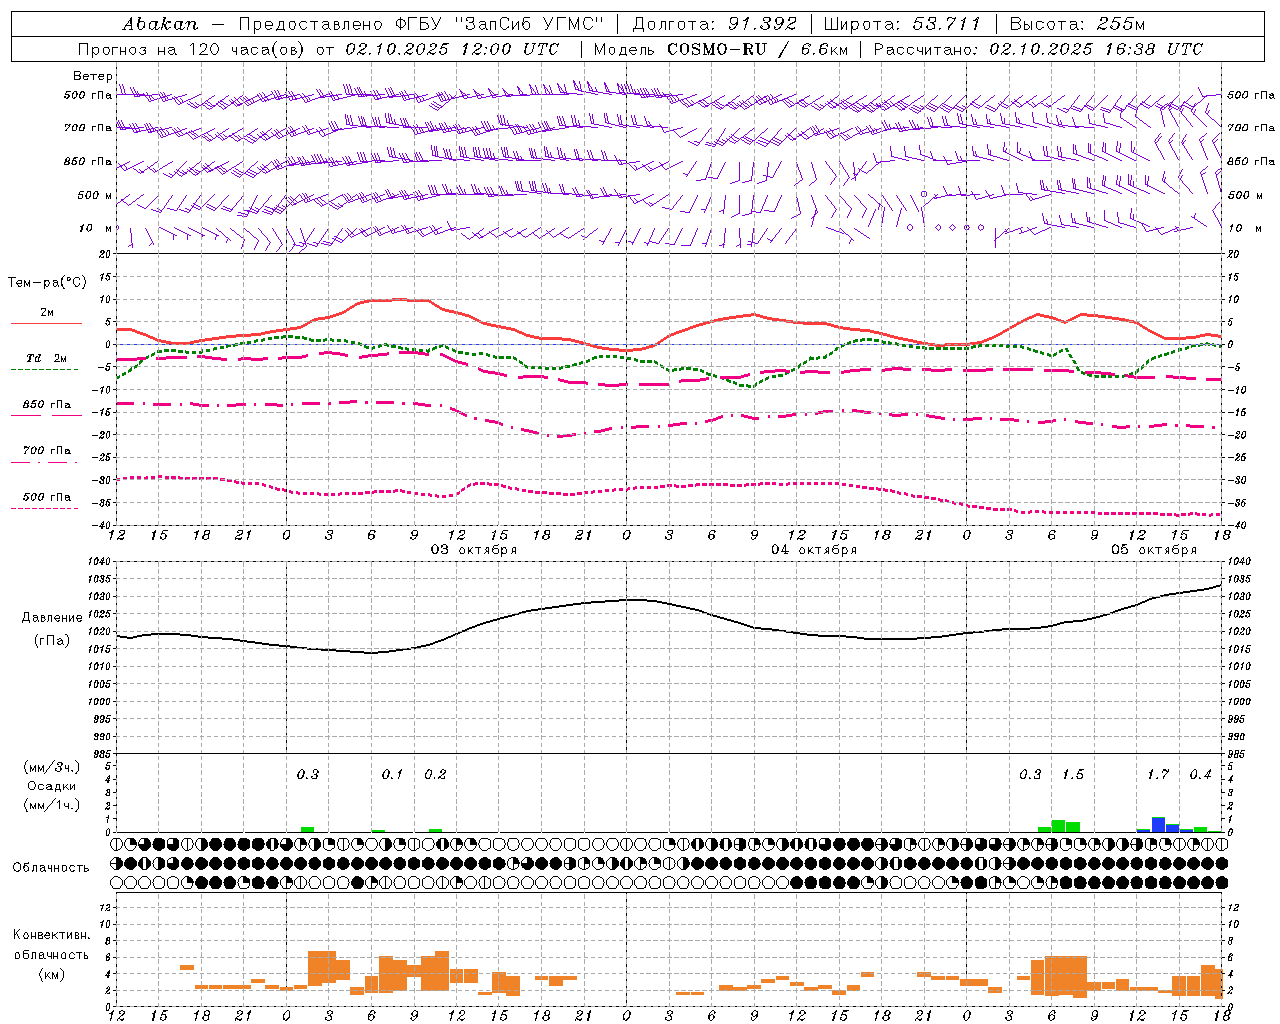Click the "0.2" precipitation amount value
1280x1024 pixels.
(x=435, y=775)
